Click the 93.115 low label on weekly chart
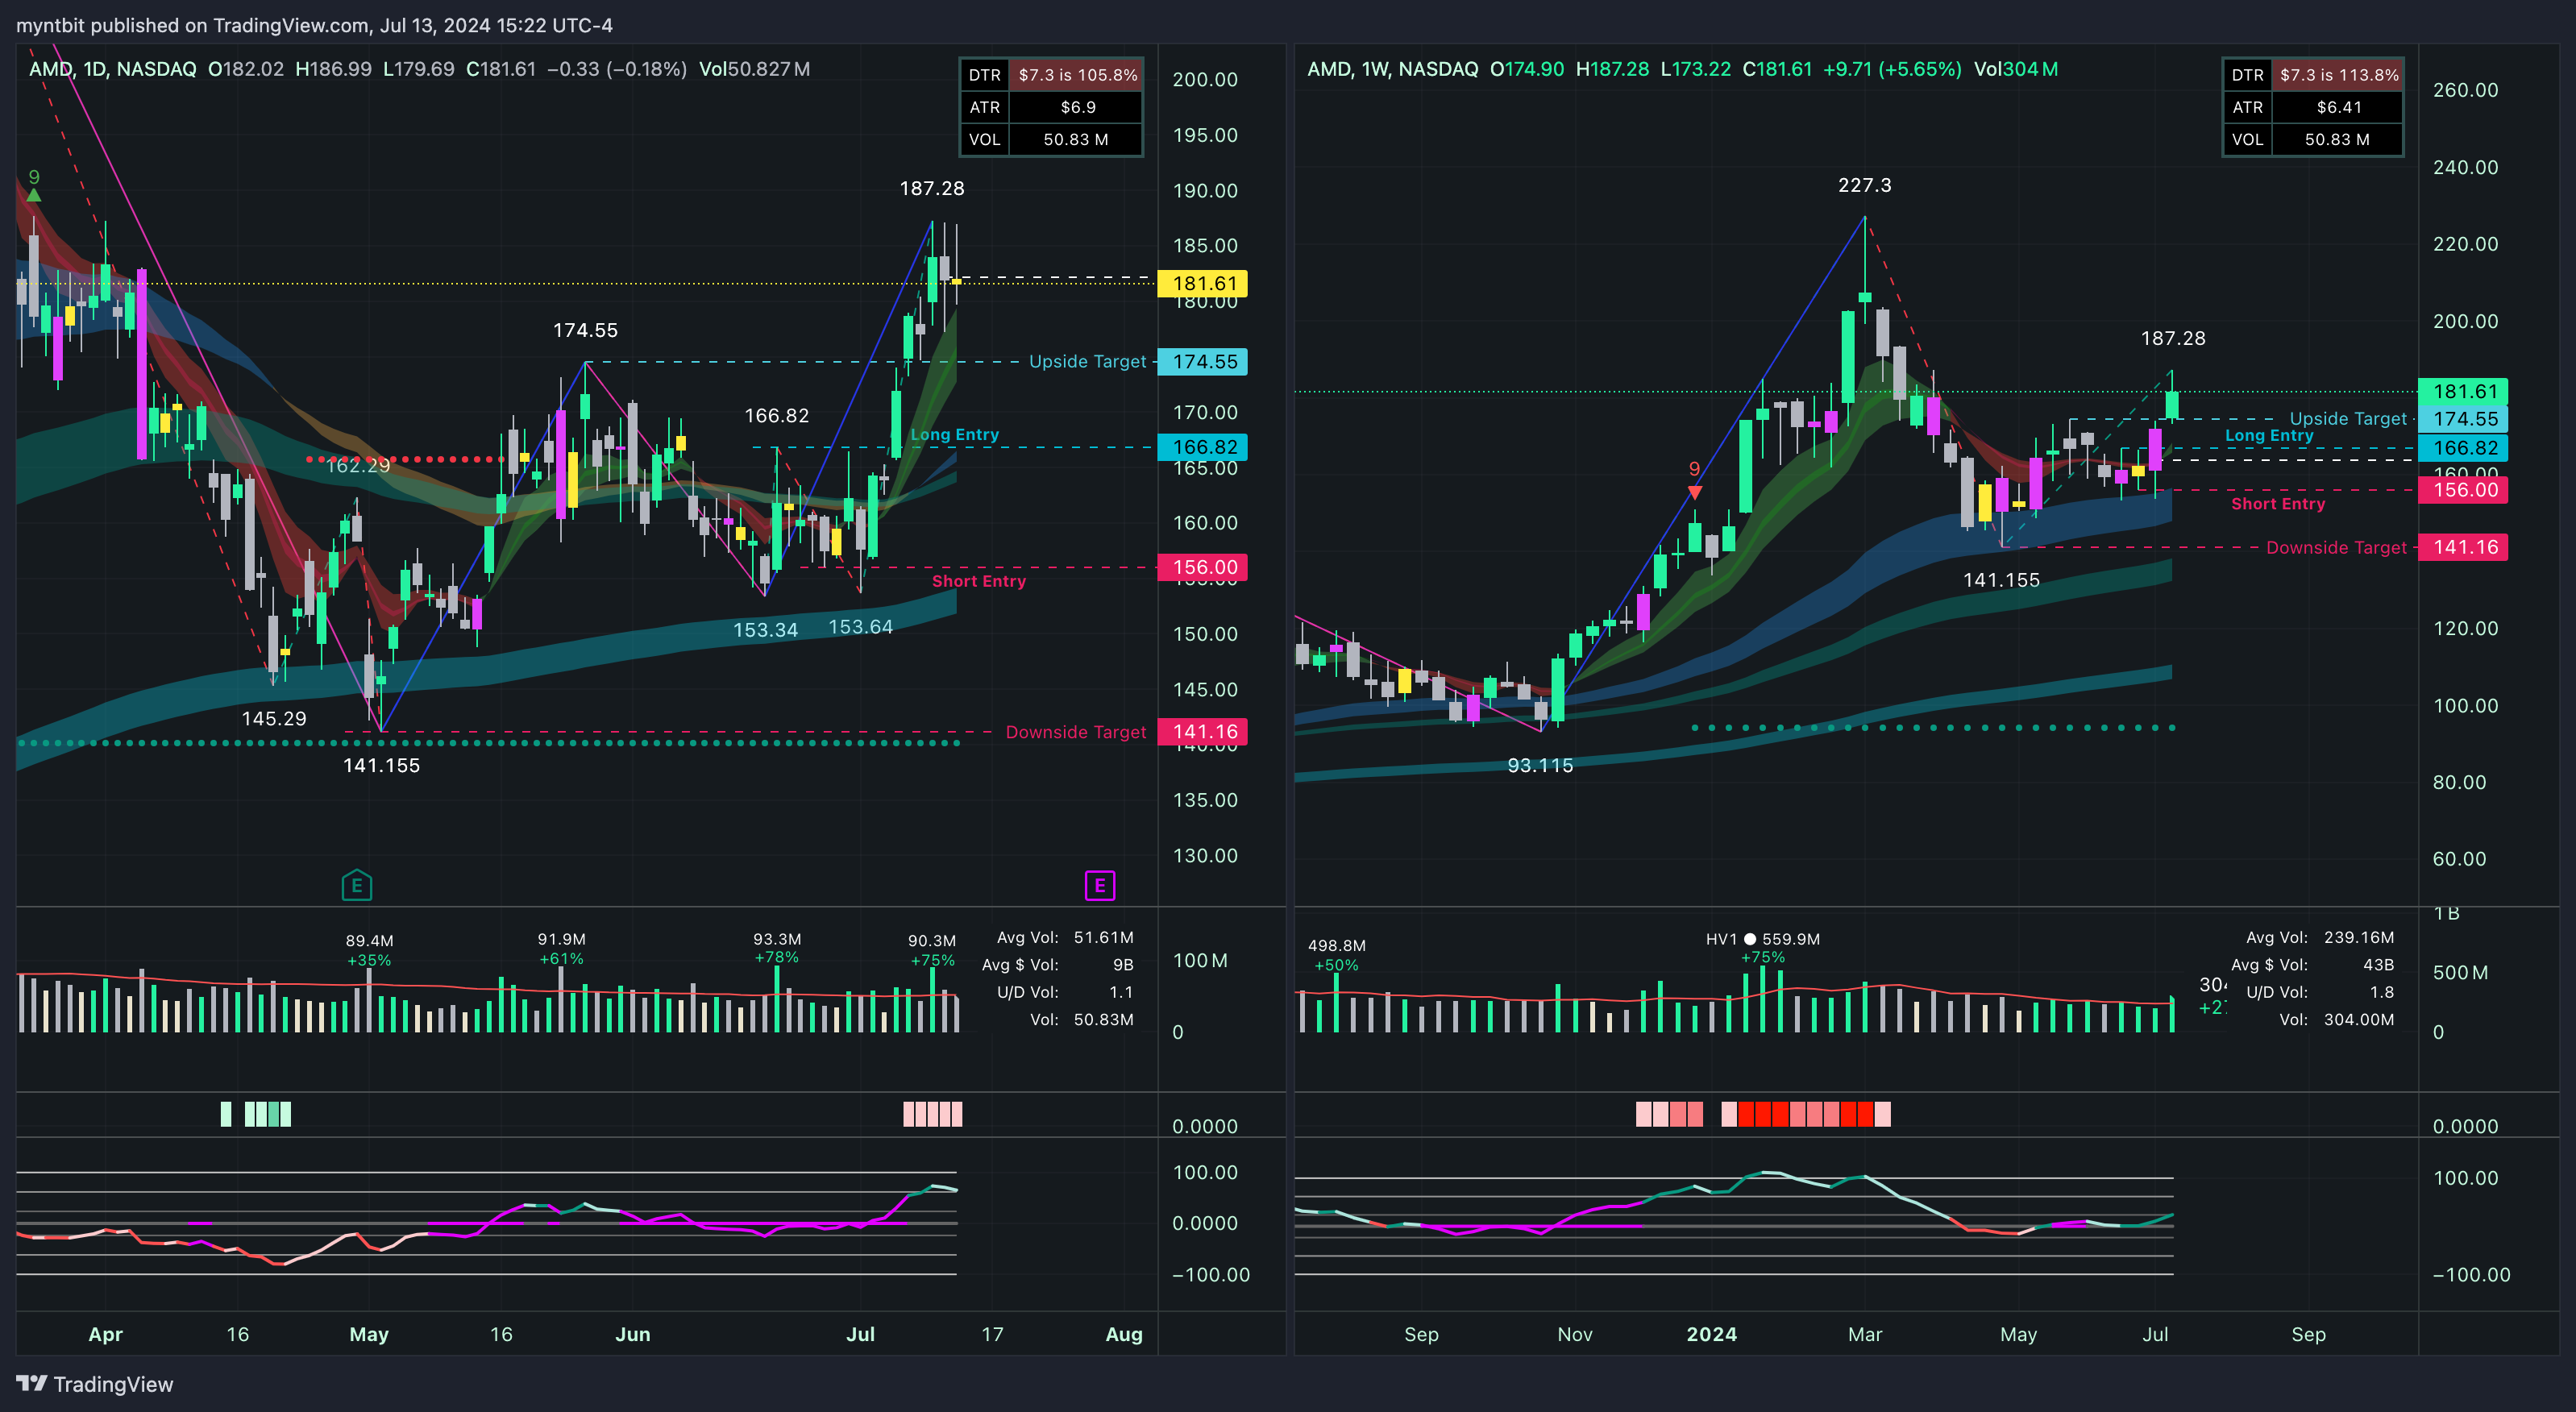Screen dimensions: 2576x1412 pyautogui.click(x=1540, y=765)
